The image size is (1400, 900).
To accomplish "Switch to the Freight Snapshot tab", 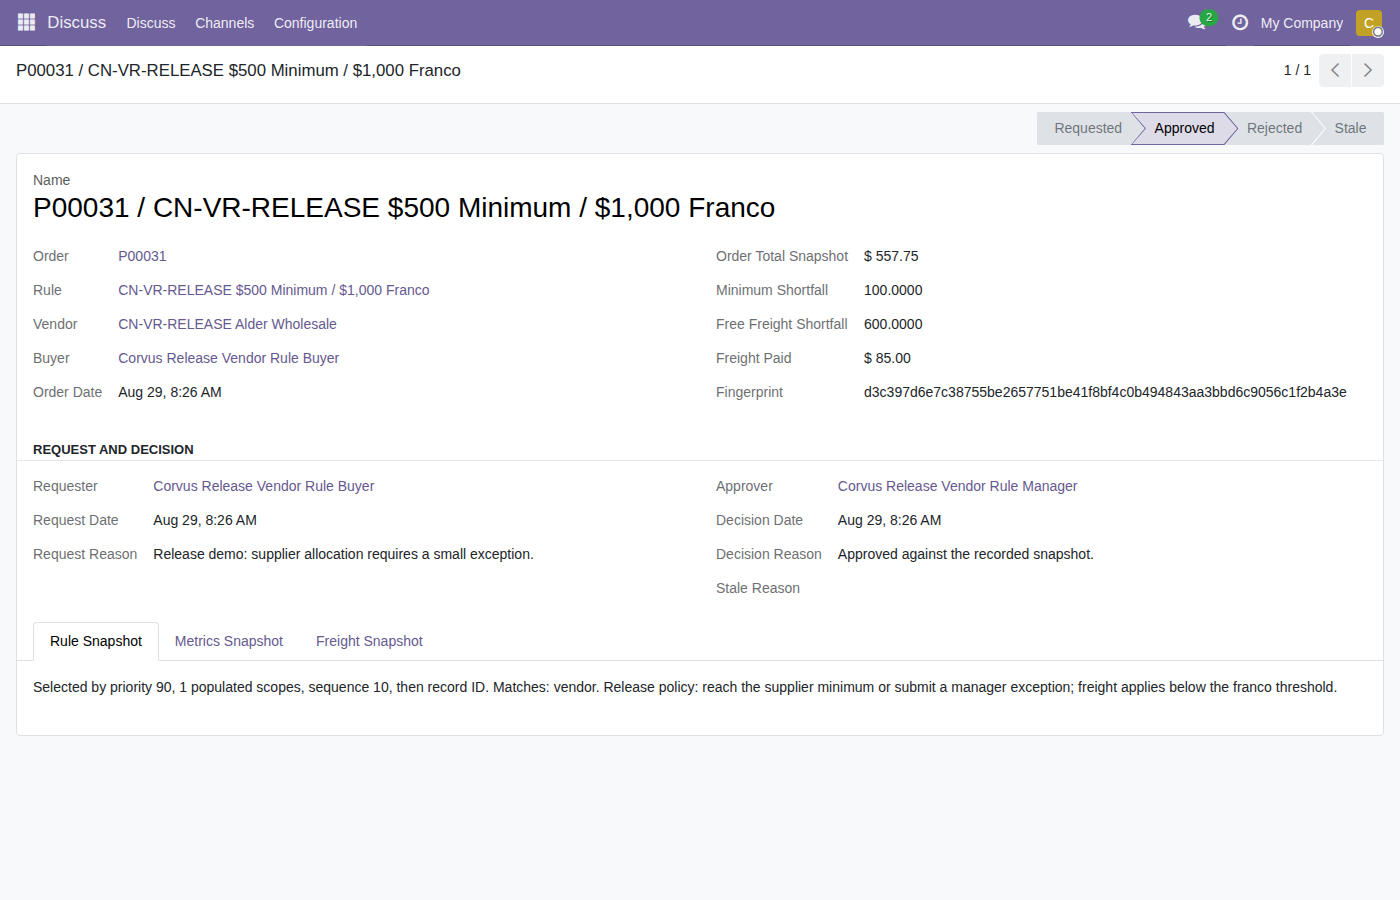I will point(369,641).
